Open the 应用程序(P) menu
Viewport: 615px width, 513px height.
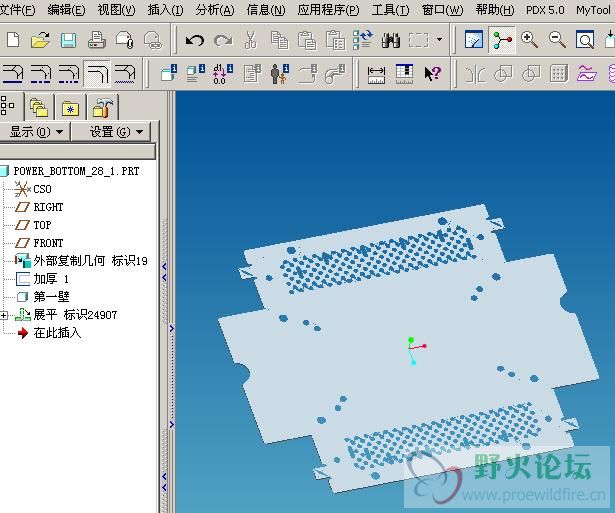tap(328, 9)
